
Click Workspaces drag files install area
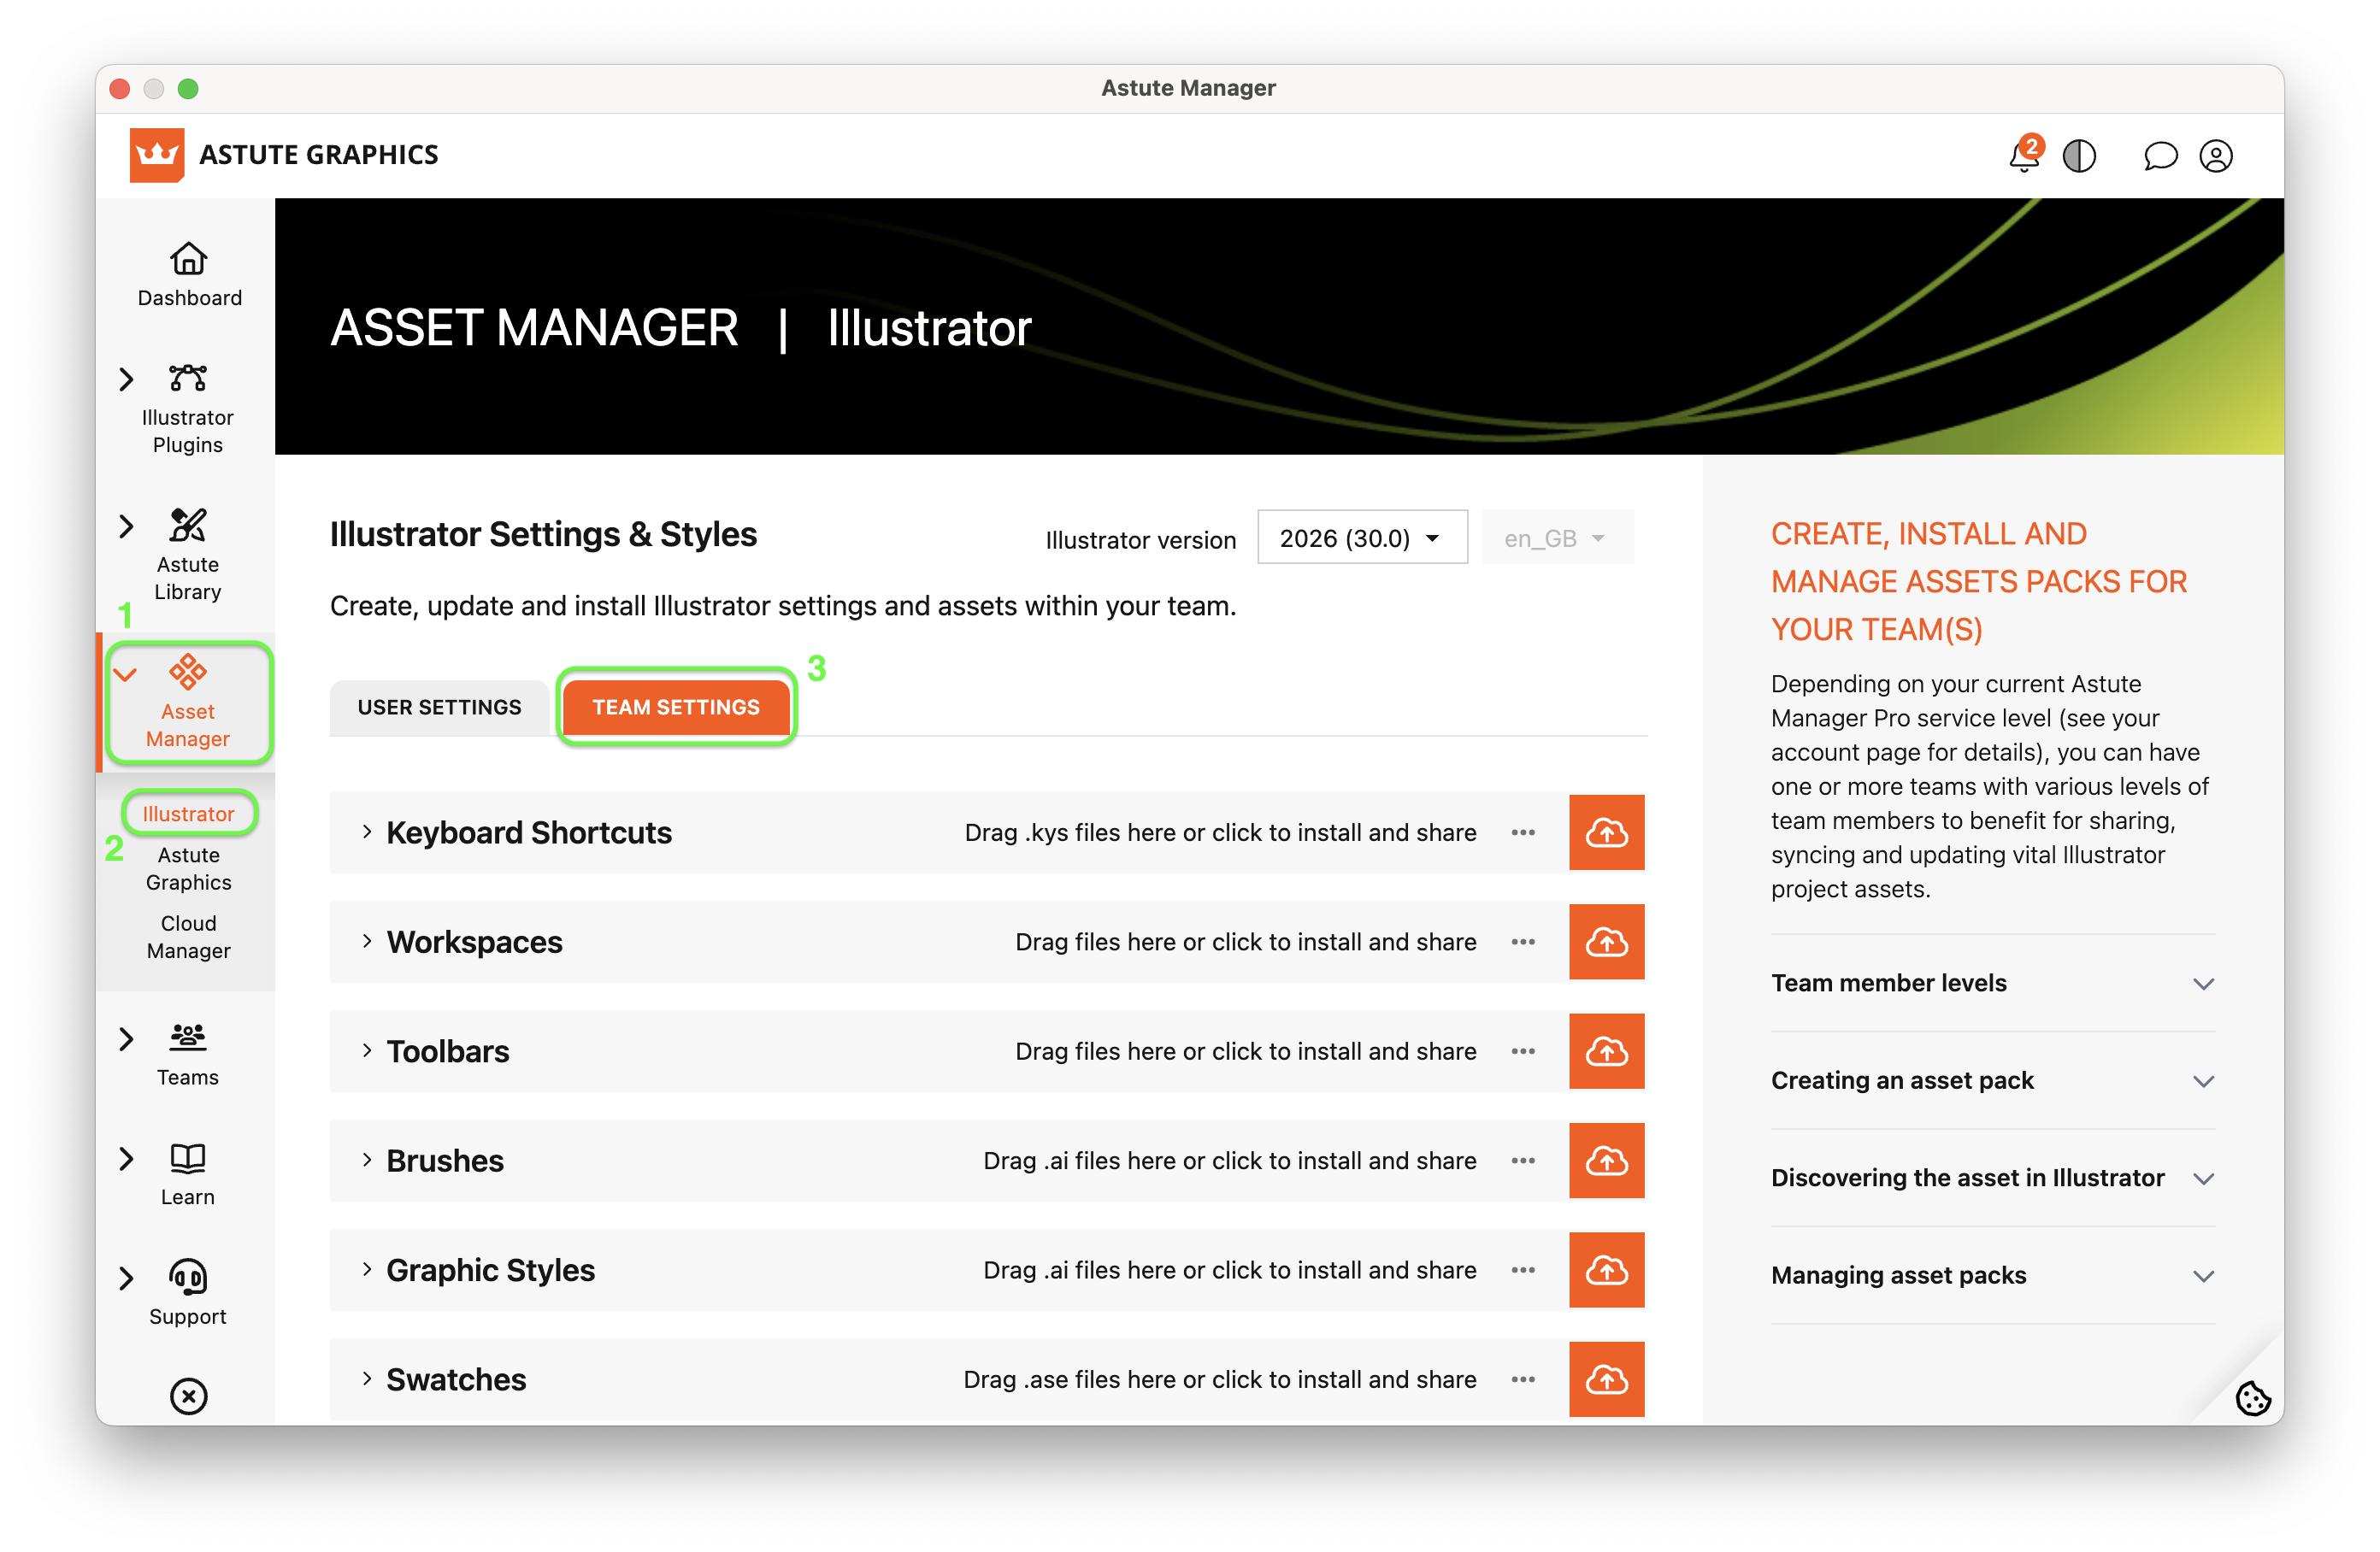(x=1246, y=942)
